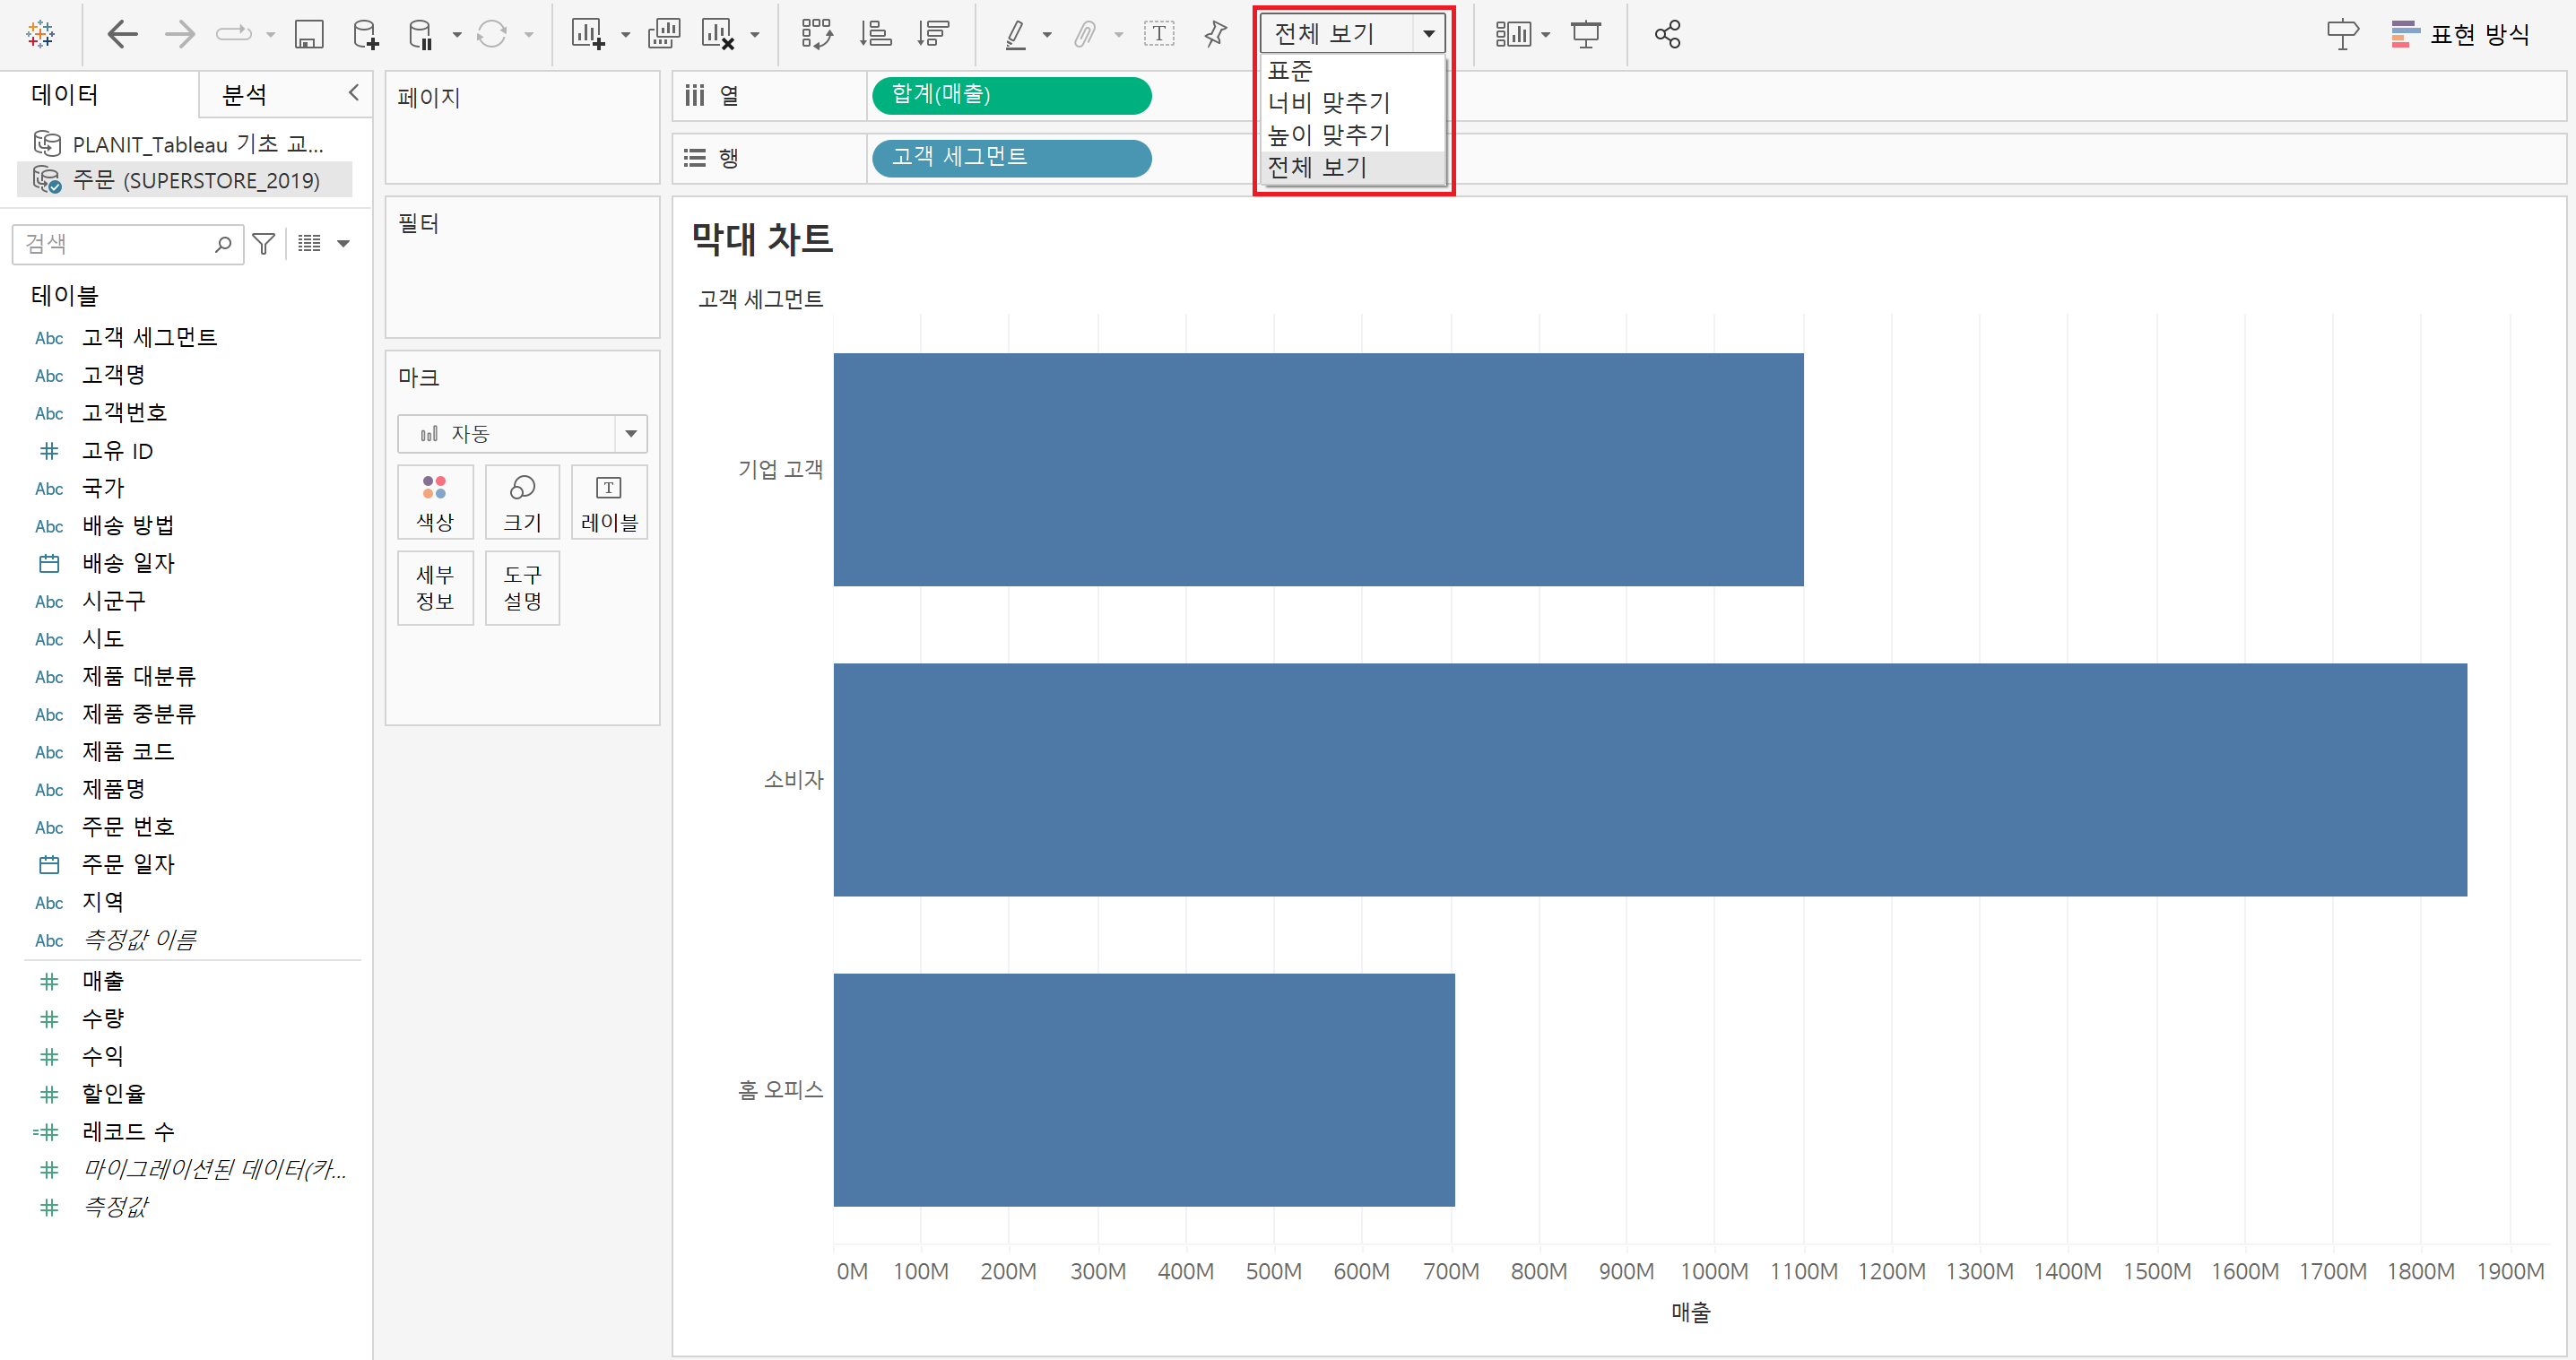Click the pin axis icon
The width and height of the screenshot is (2576, 1360).
point(1215,35)
